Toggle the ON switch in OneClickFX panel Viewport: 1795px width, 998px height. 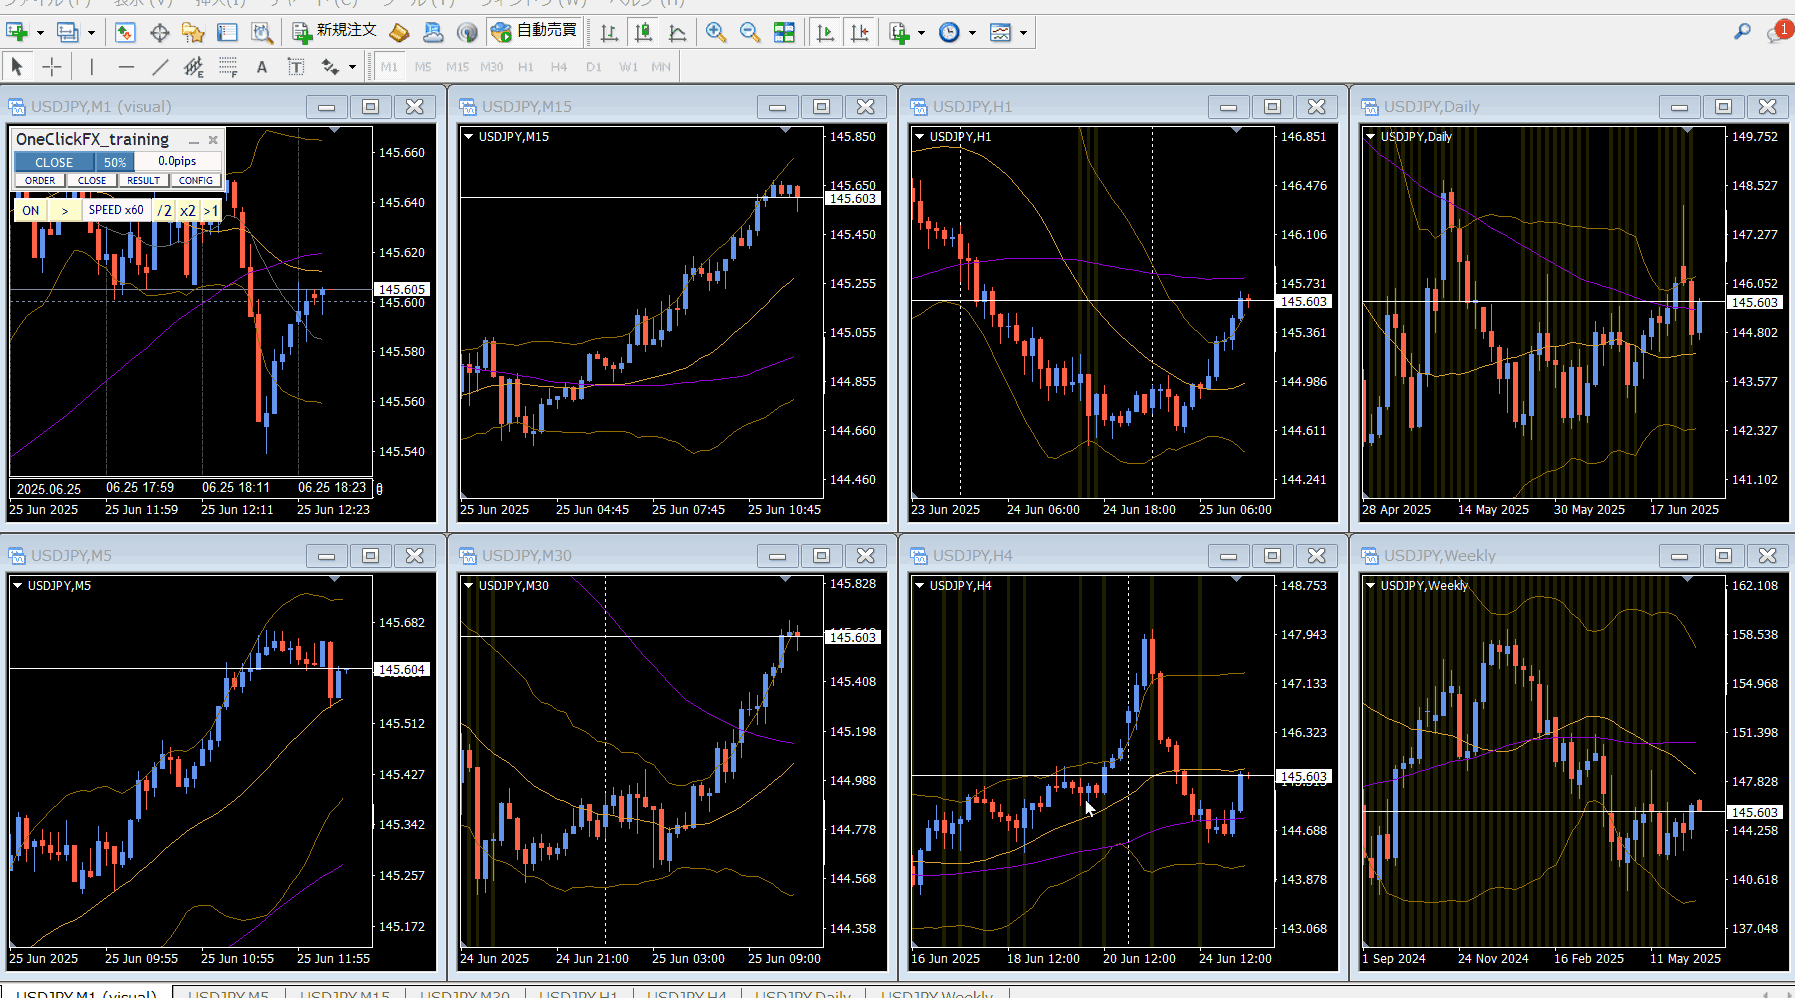[31, 210]
